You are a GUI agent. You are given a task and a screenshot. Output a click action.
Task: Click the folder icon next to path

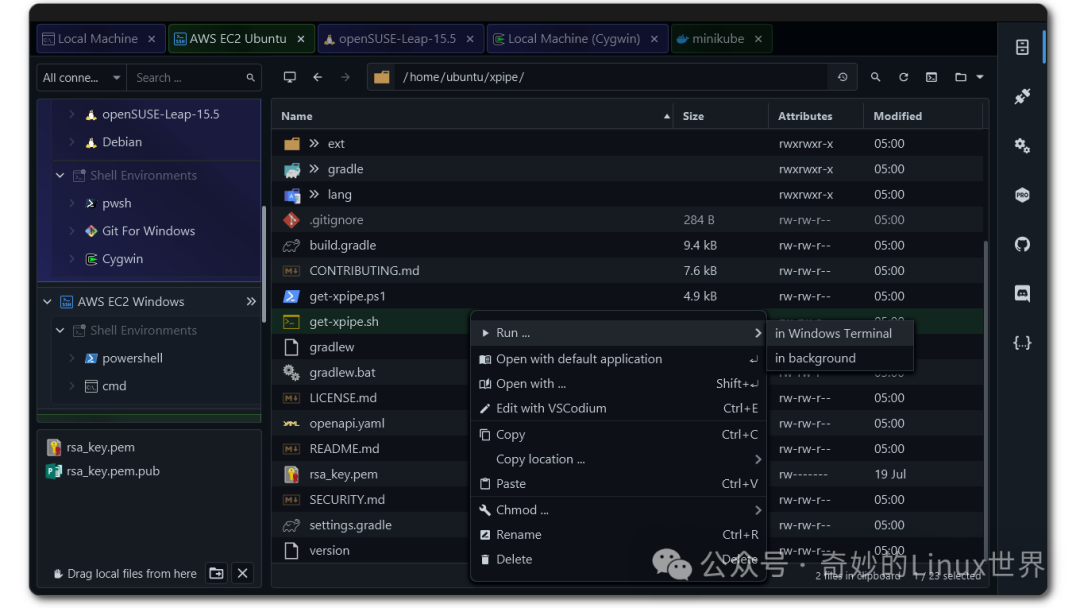[382, 77]
